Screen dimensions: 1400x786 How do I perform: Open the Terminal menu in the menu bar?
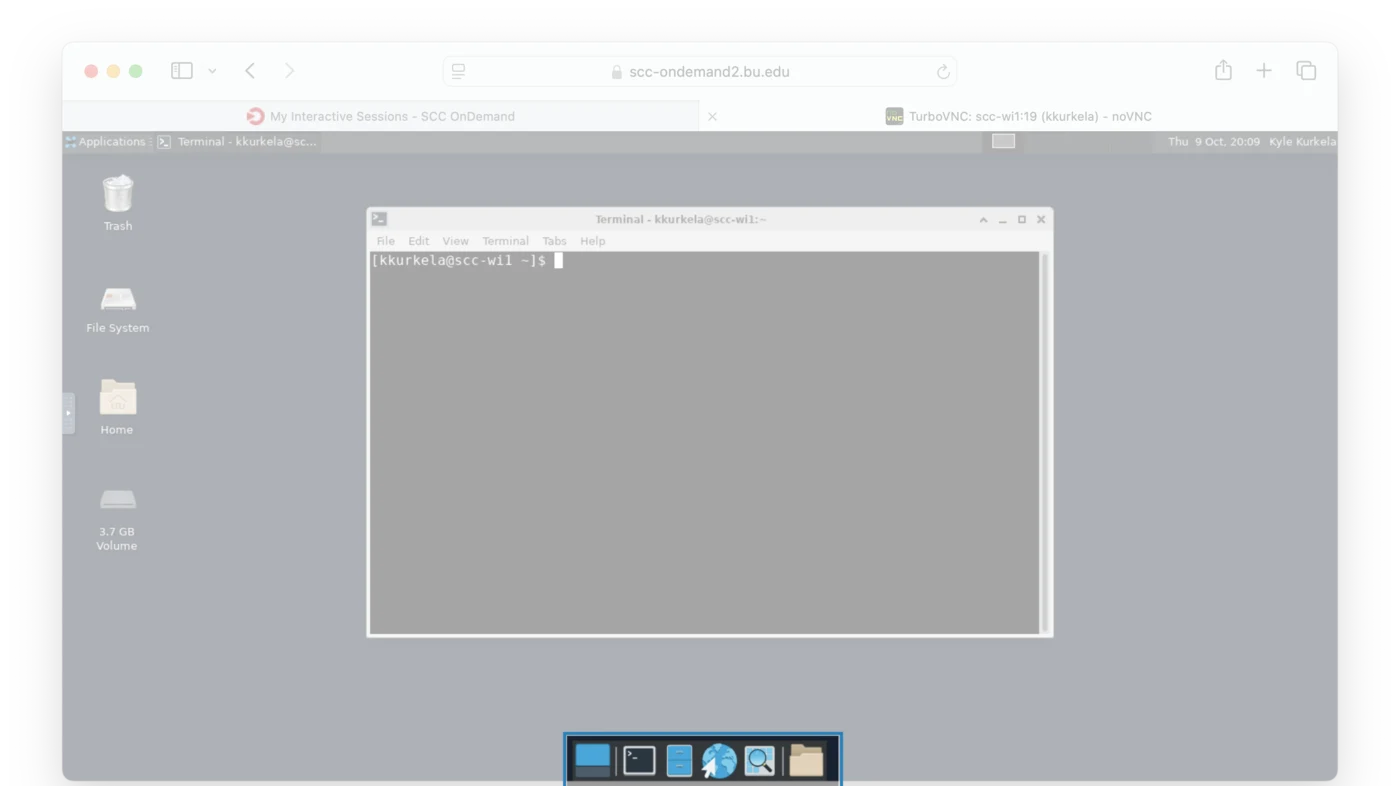tap(505, 241)
